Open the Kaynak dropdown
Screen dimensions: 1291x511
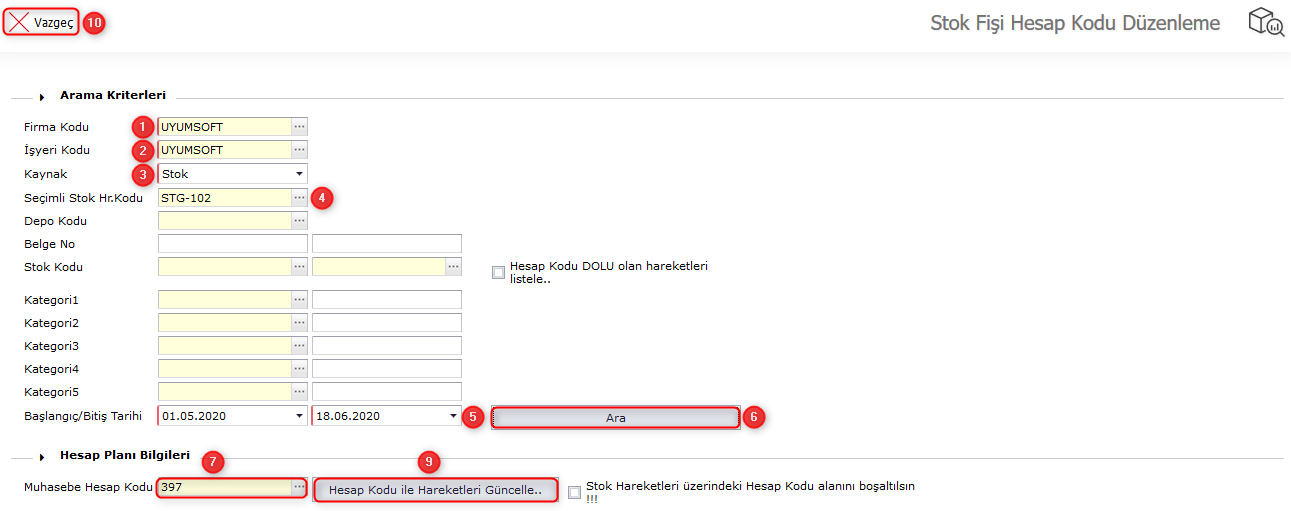298,174
